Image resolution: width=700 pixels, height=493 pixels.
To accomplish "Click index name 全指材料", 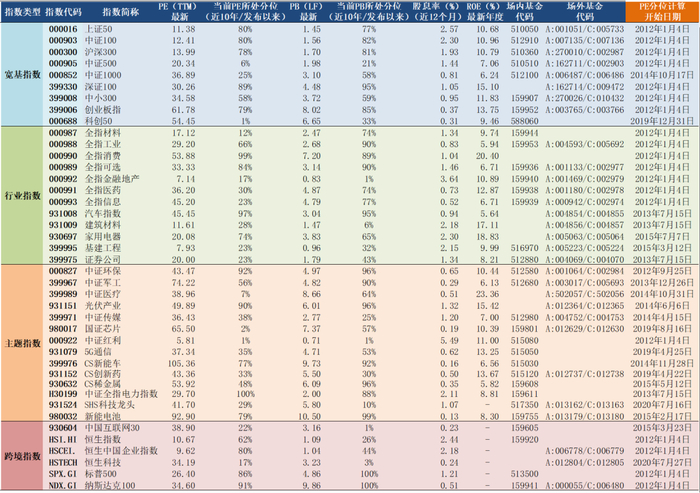I will (103, 133).
